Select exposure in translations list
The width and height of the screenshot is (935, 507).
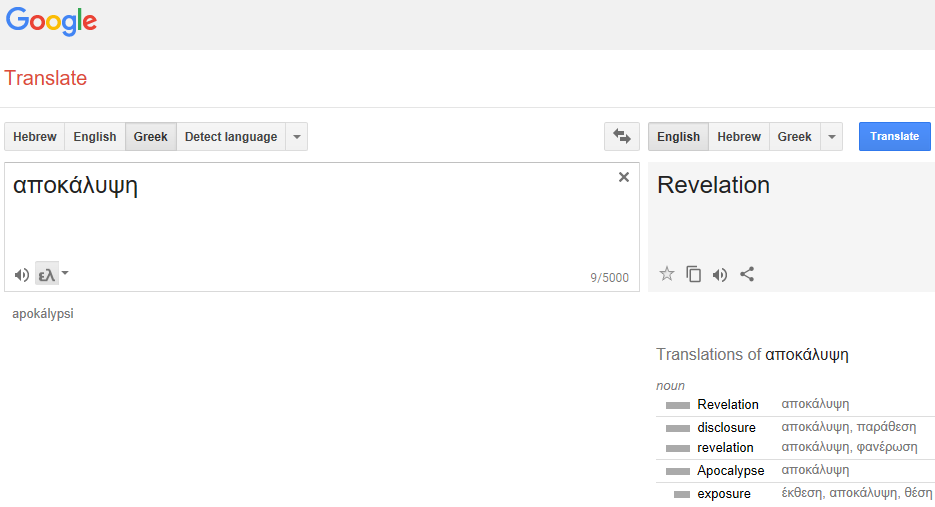click(x=724, y=494)
